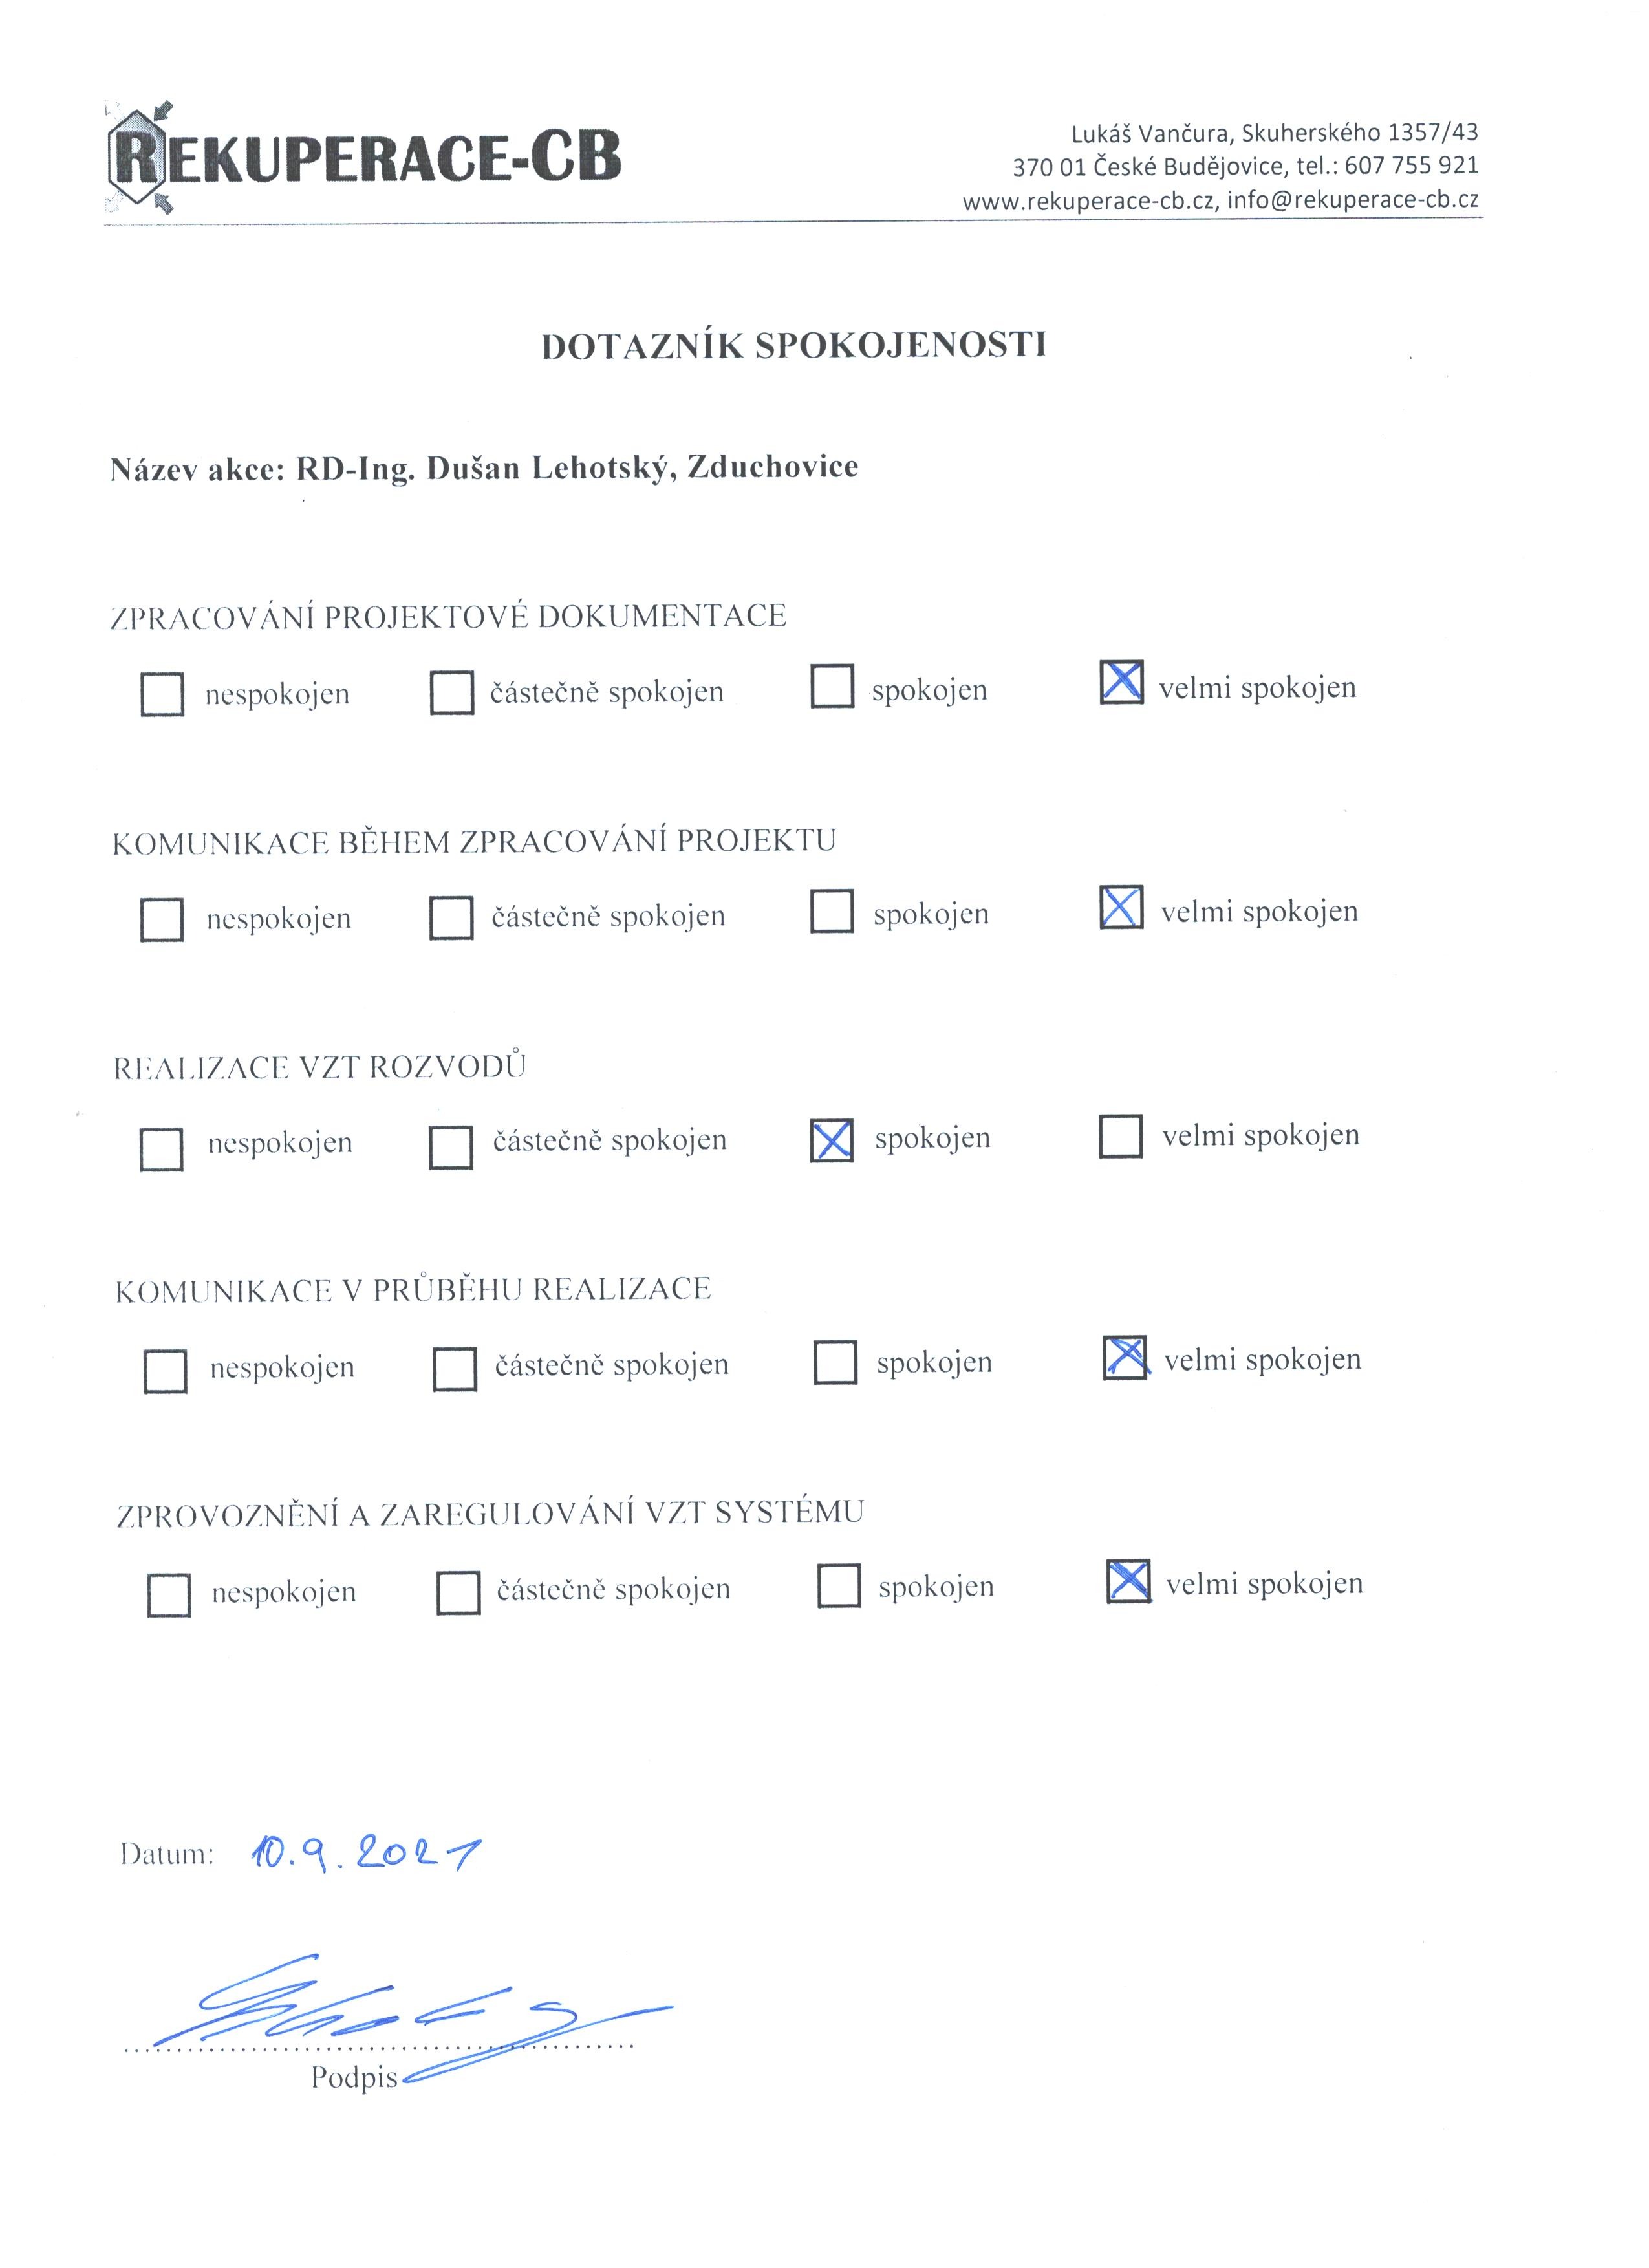Uncheck 'velmi spokojen' under Zpracování projektové dokumentace
Screen dimensions: 1649x2268
[1121, 682]
